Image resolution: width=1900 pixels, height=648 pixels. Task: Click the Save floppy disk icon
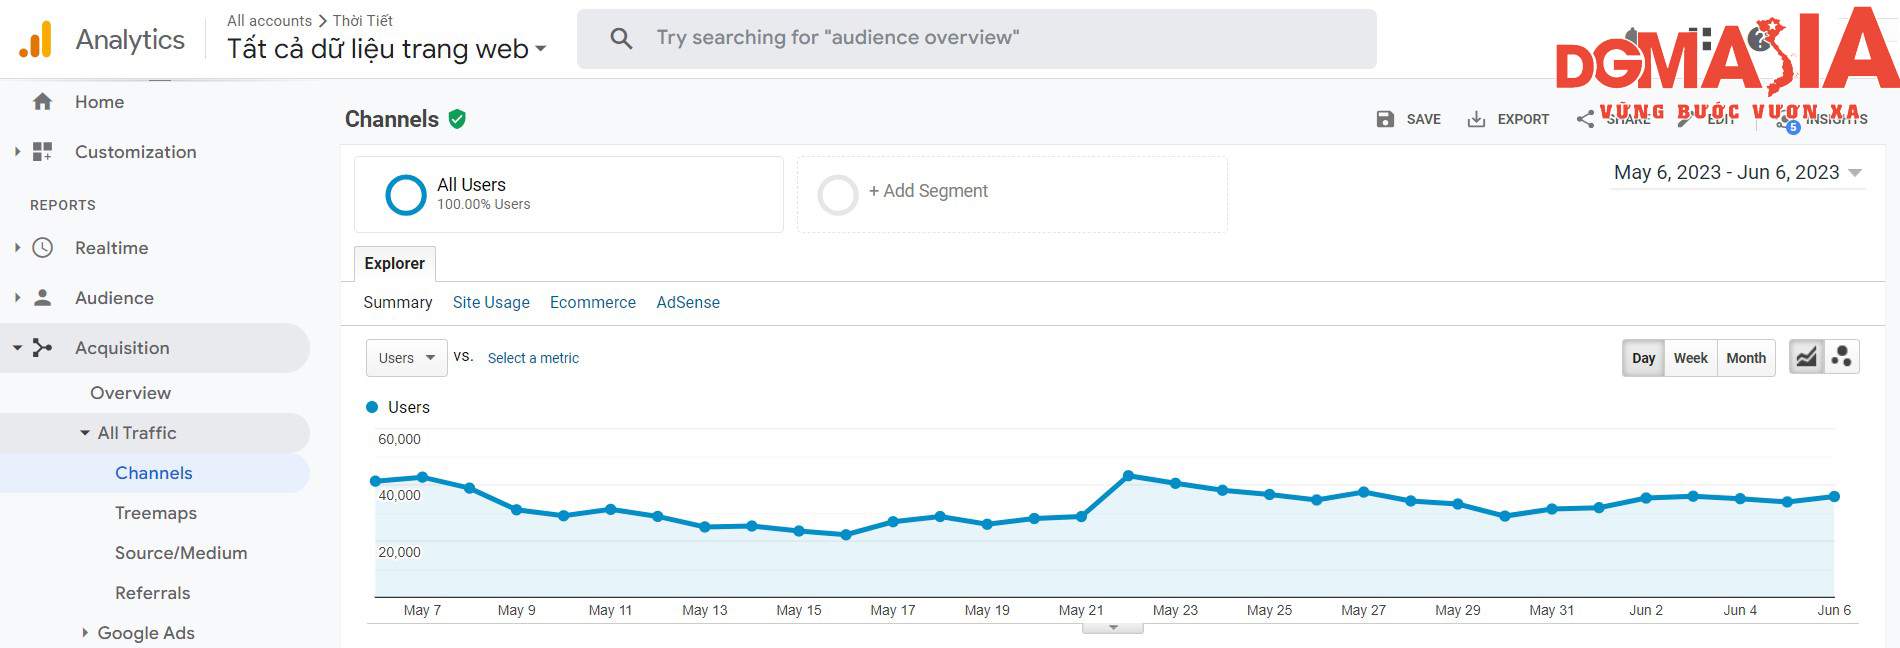1385,119
